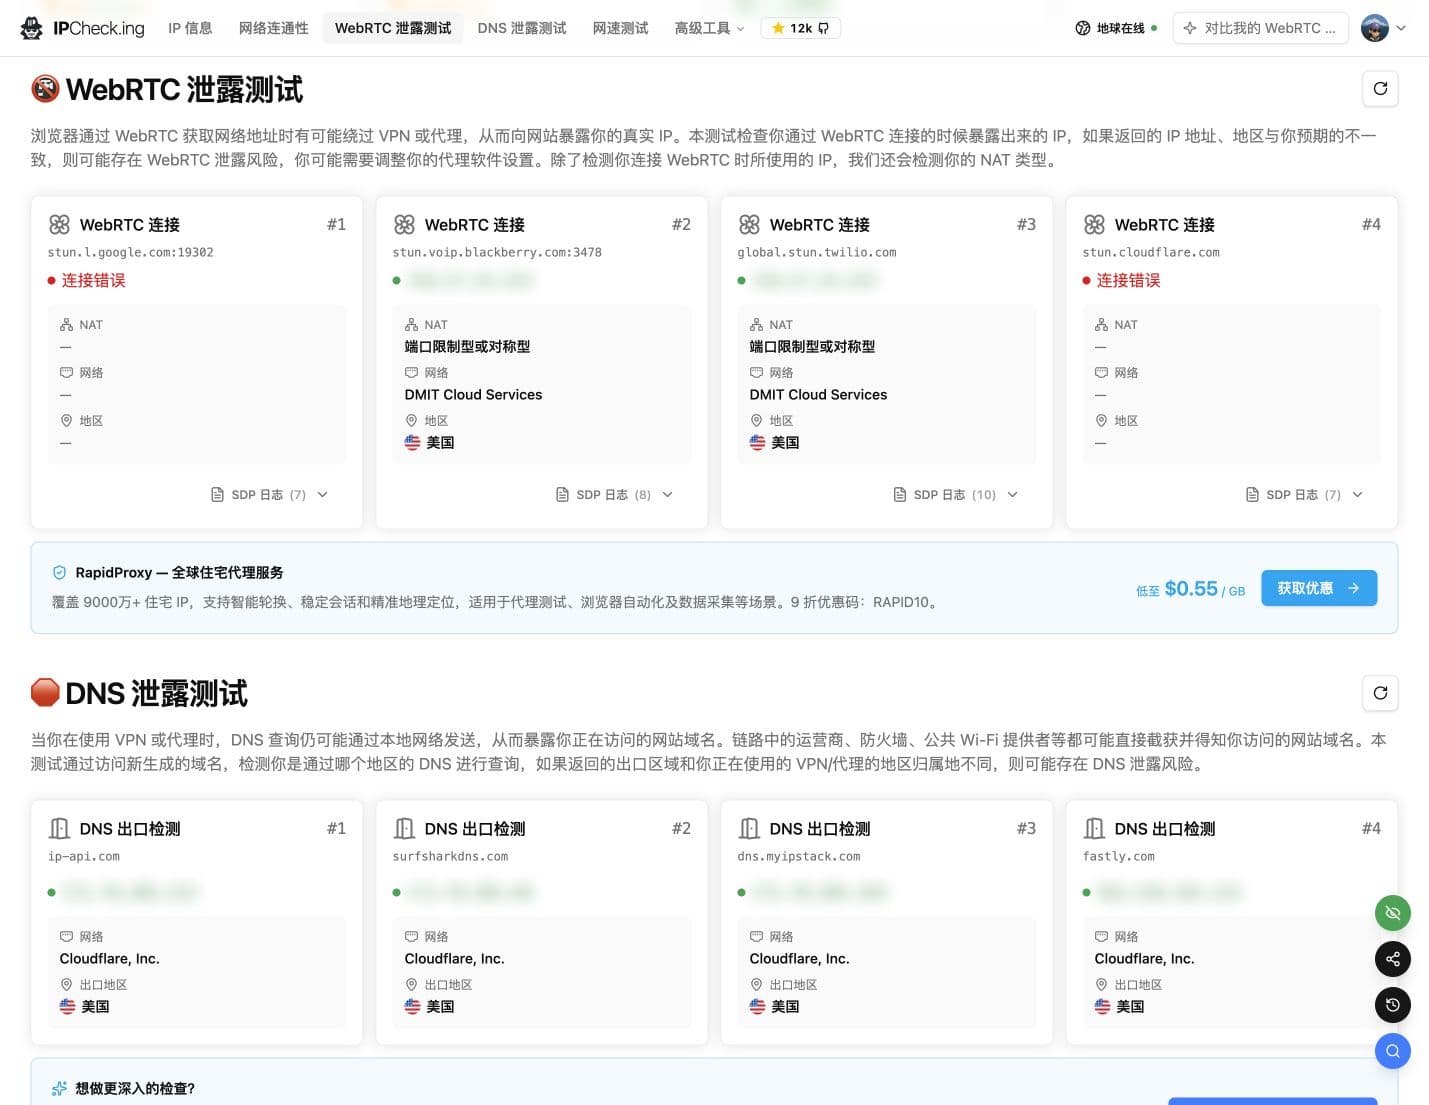Viewport: 1429px width, 1105px height.
Task: Switch to 网络连通性 tab
Action: pyautogui.click(x=273, y=28)
